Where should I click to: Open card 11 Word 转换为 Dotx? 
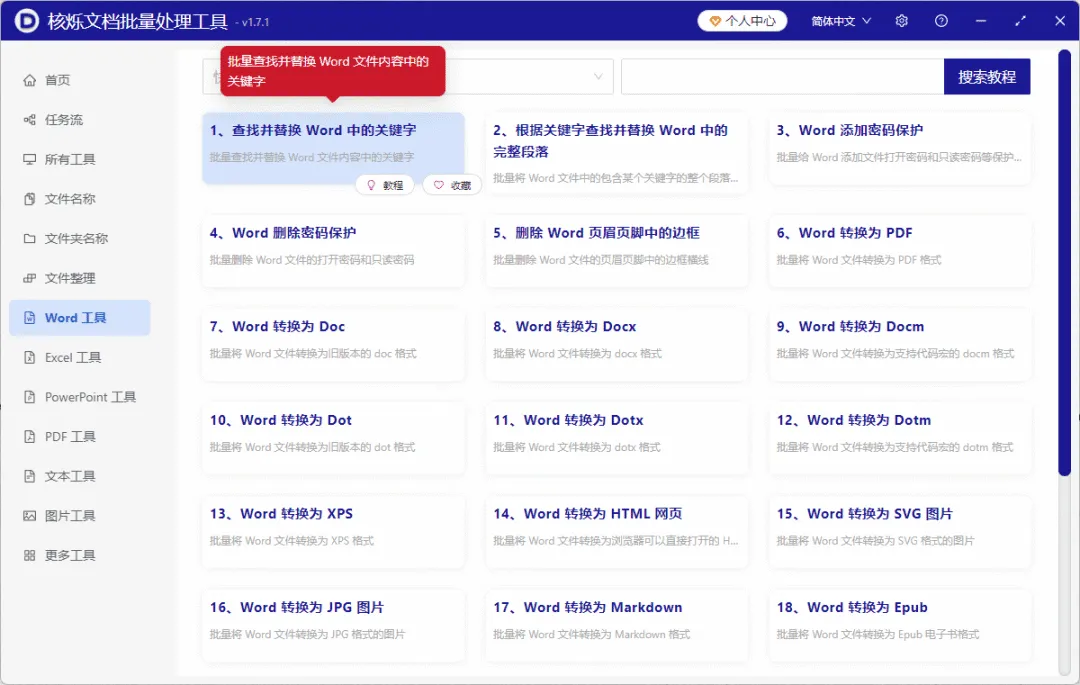[616, 438]
